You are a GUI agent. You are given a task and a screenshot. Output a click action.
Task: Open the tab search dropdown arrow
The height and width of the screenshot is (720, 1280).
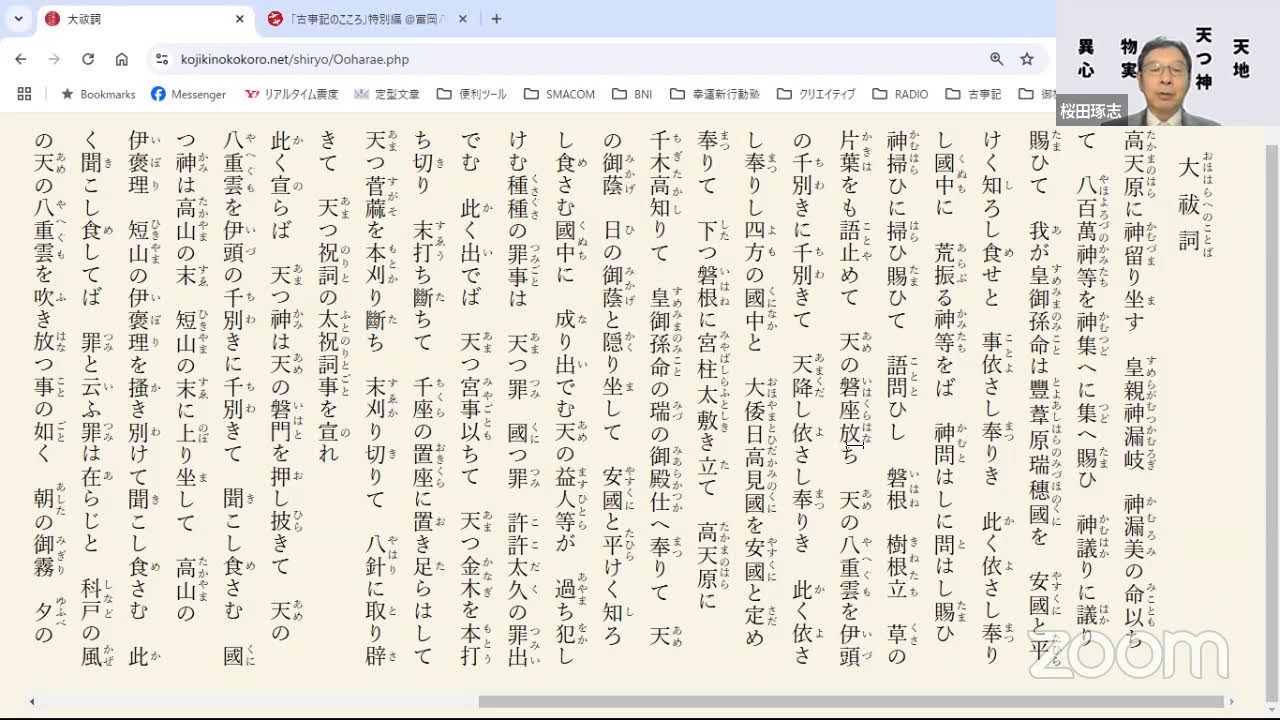pos(18,19)
